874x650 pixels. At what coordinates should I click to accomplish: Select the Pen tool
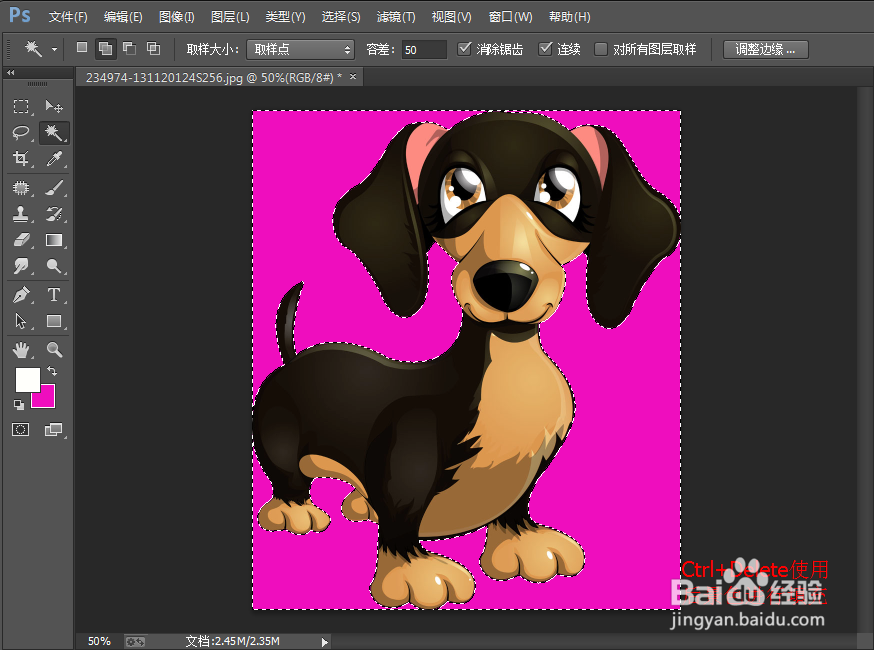point(21,294)
